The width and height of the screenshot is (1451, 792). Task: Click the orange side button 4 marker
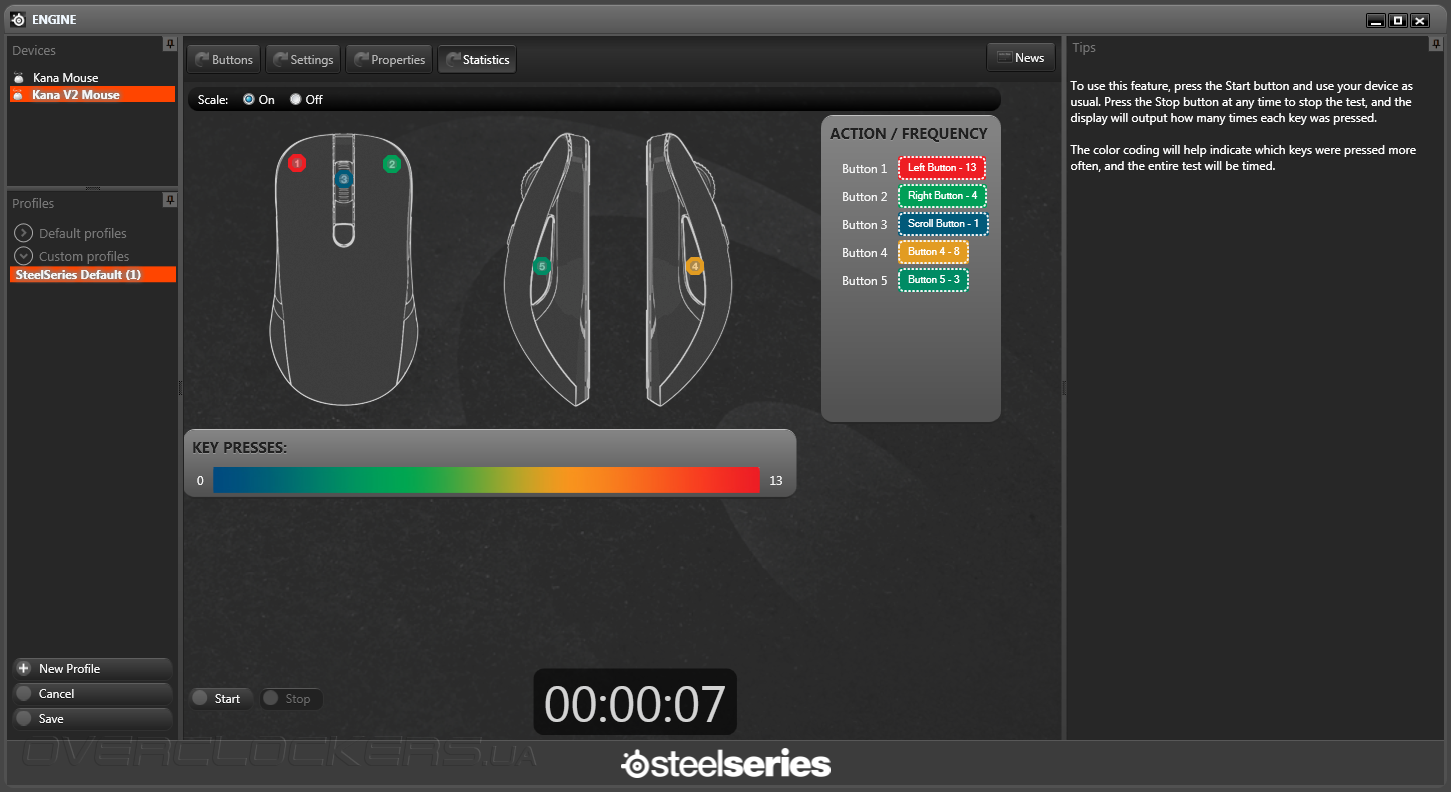click(695, 266)
